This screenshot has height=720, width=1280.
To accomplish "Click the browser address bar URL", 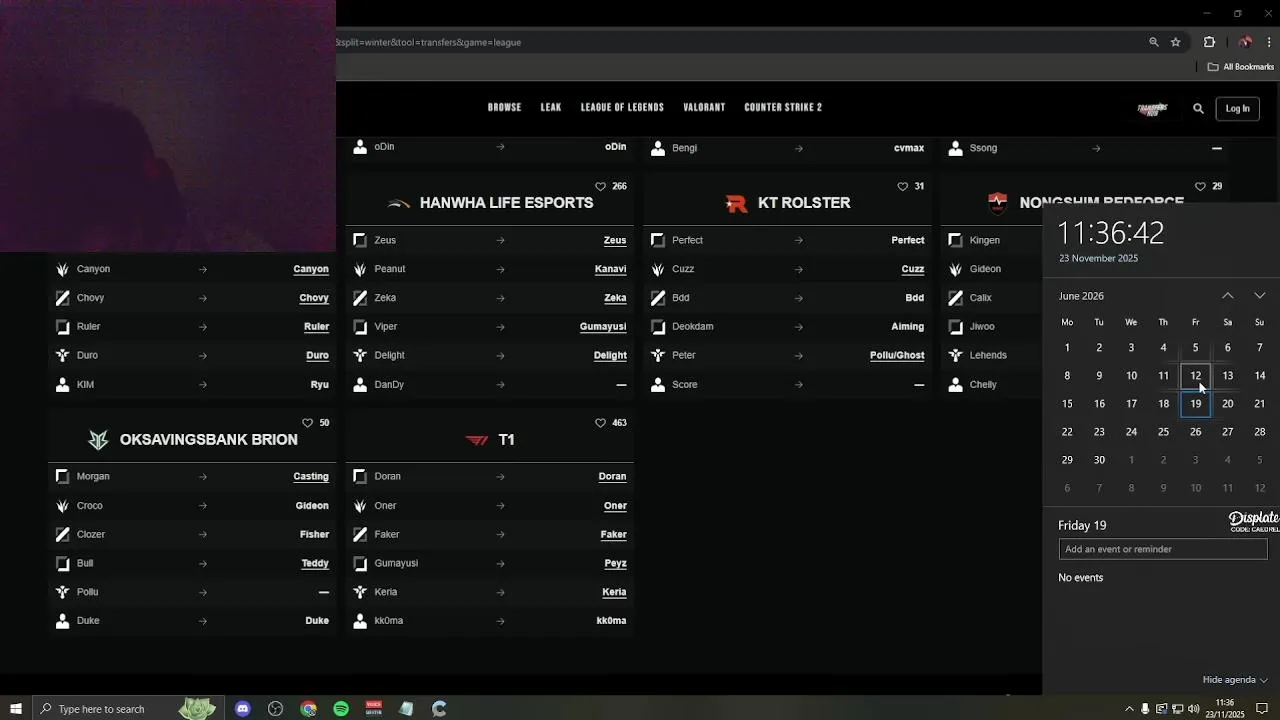I will 430,42.
